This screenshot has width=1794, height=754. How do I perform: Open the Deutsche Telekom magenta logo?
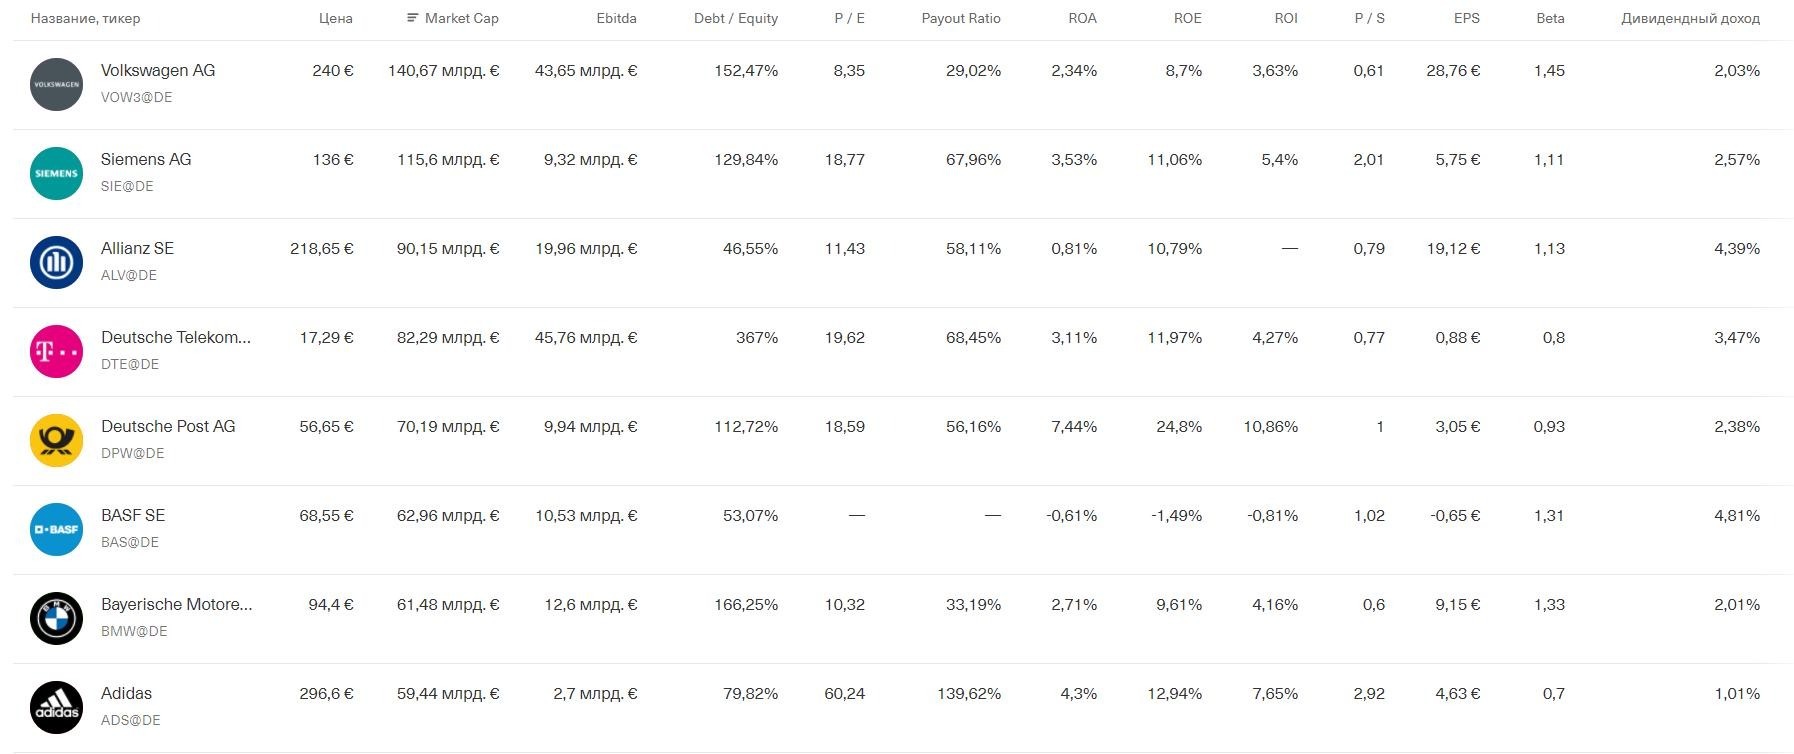tap(56, 352)
